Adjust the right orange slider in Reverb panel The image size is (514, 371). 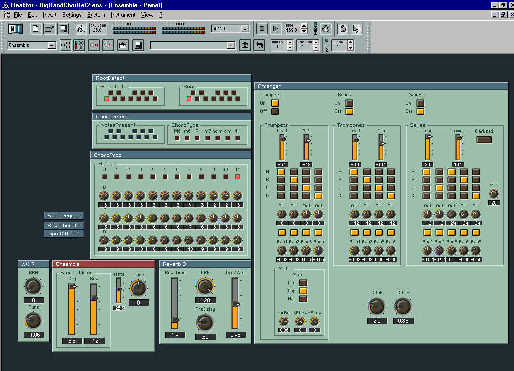pos(235,304)
